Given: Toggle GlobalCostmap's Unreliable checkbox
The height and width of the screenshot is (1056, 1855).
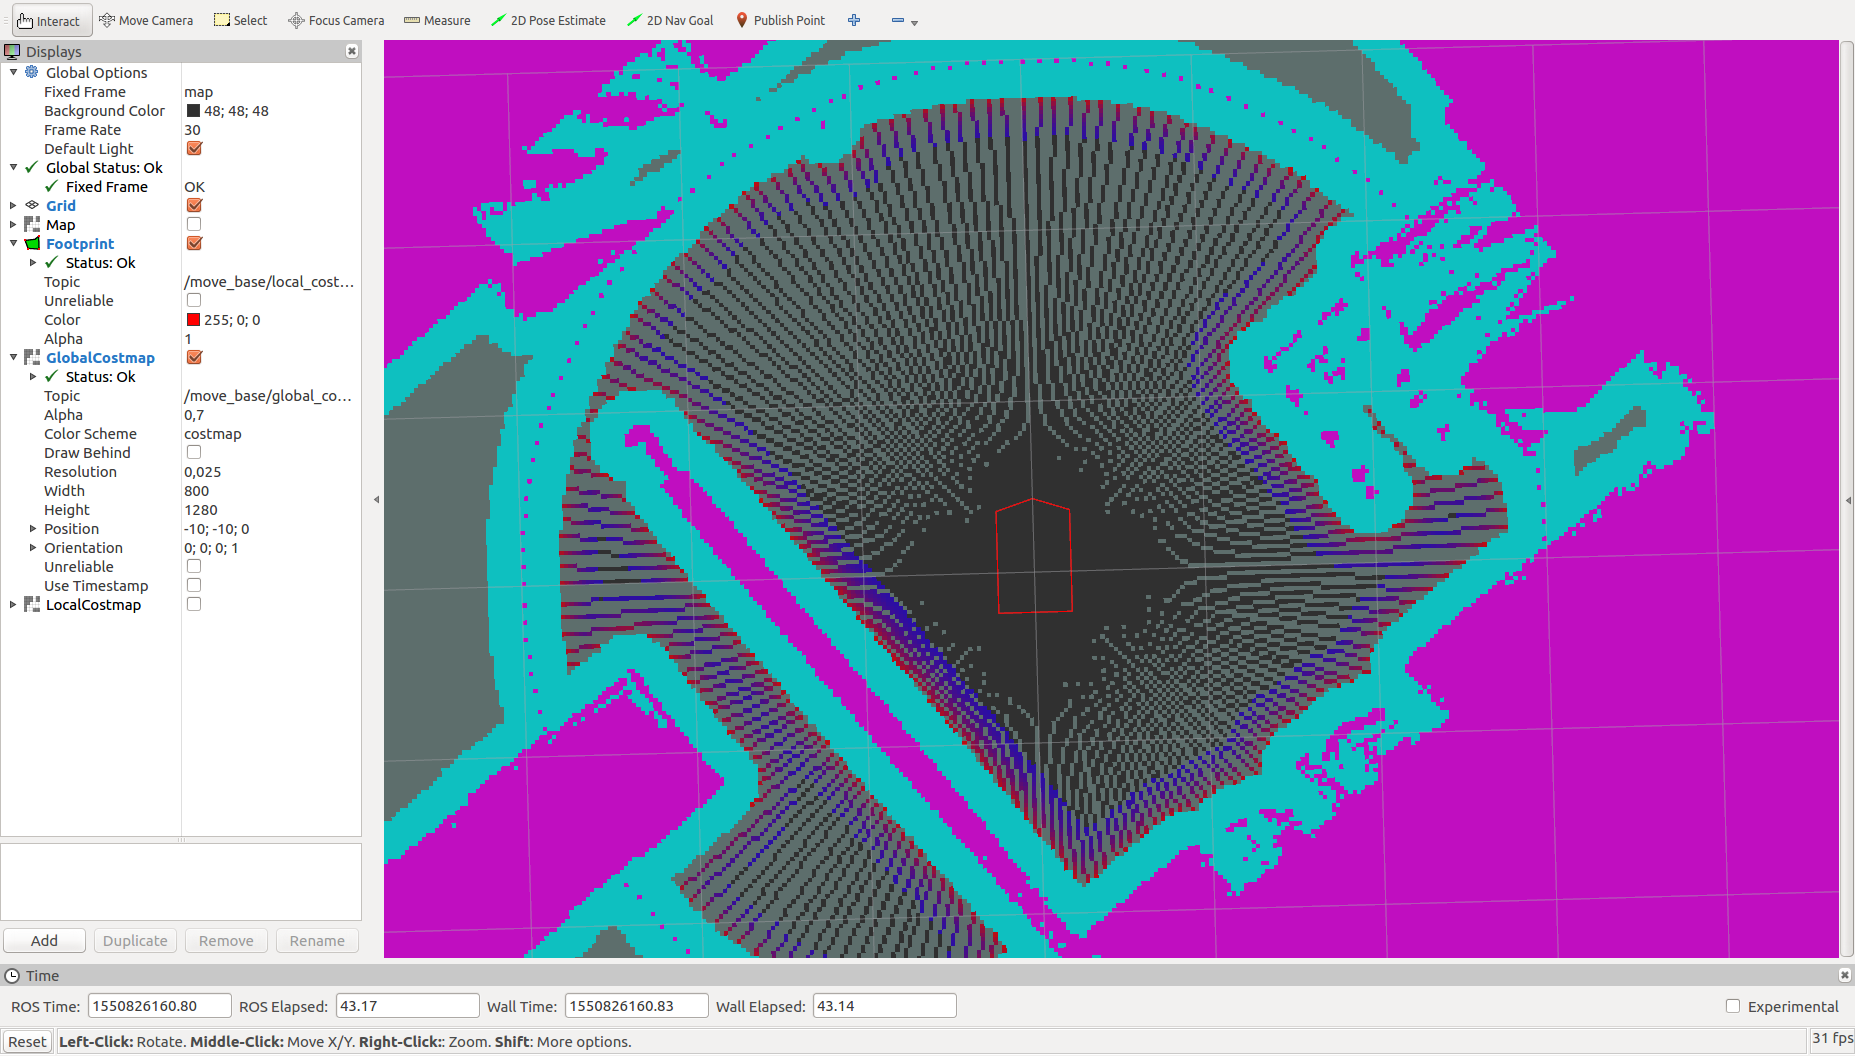Looking at the screenshot, I should [194, 566].
